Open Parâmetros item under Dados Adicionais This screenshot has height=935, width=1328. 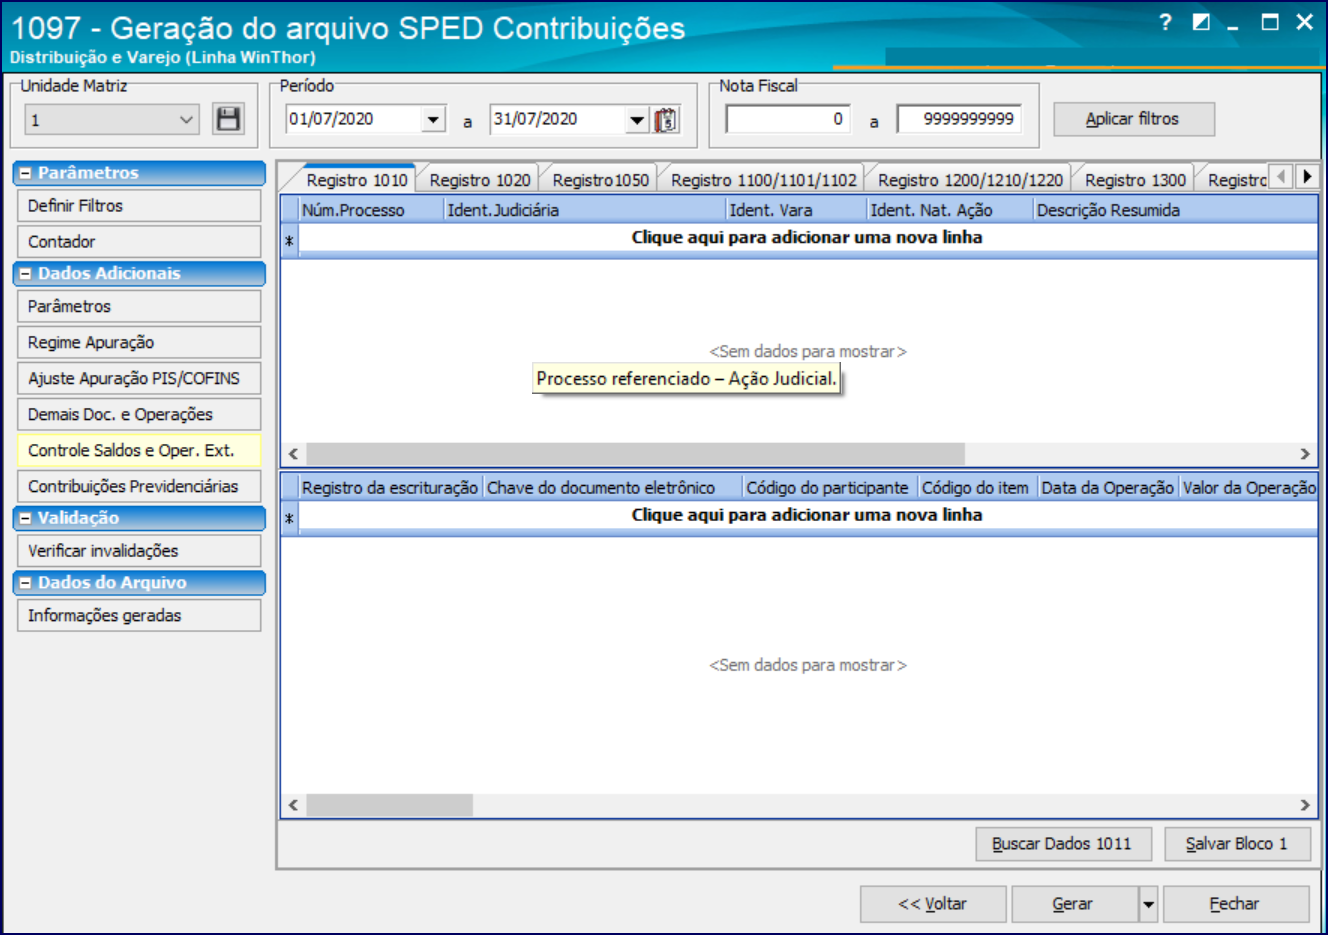coord(139,307)
